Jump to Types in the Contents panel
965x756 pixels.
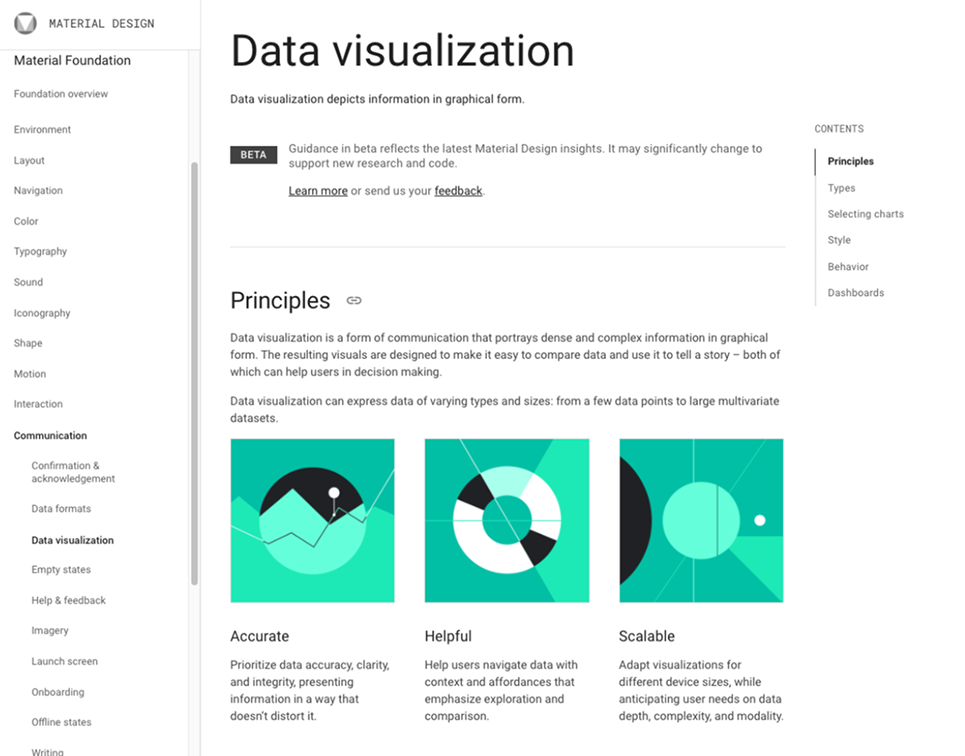(841, 187)
